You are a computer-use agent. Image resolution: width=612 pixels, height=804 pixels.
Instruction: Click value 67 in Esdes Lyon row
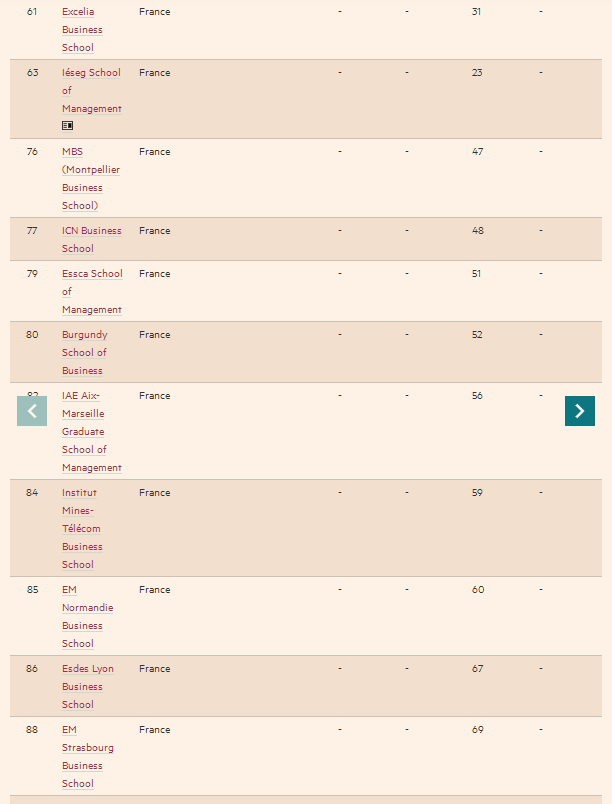click(x=477, y=669)
